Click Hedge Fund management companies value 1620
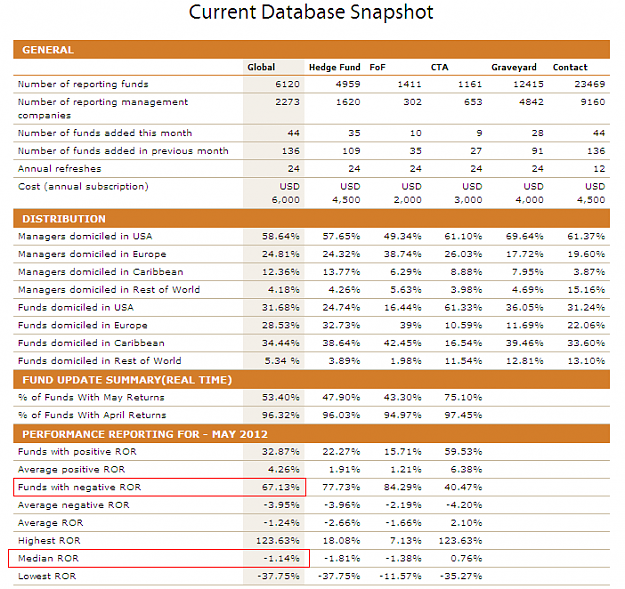The height and width of the screenshot is (589, 625). coord(348,102)
